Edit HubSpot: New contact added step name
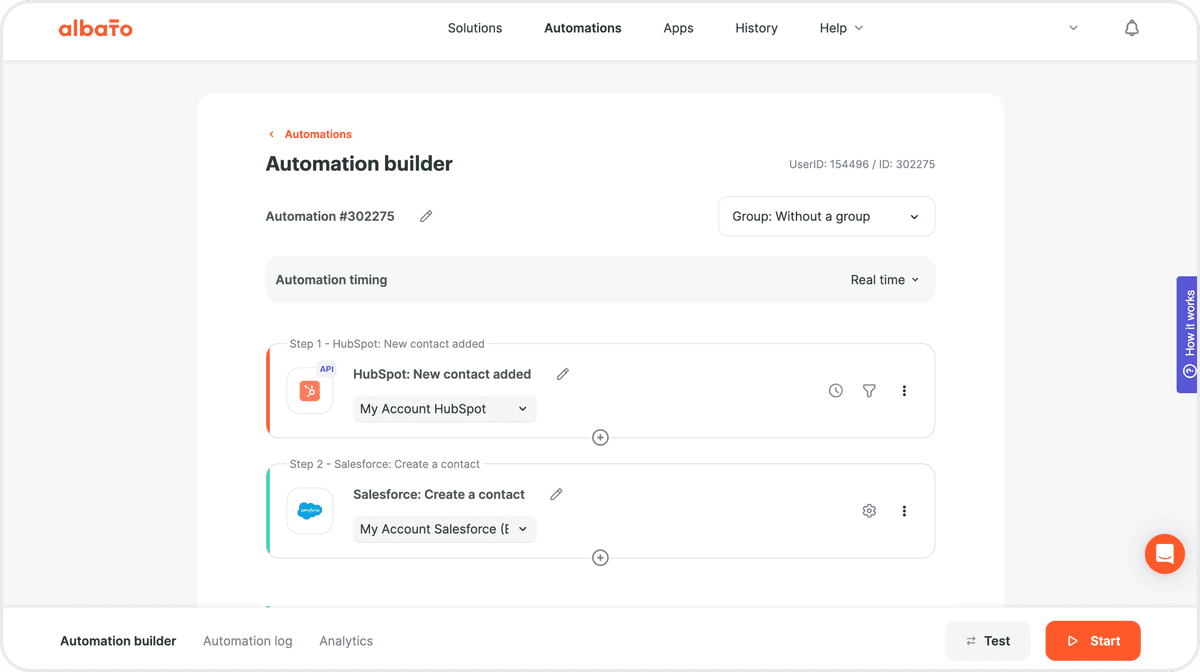The width and height of the screenshot is (1200, 672). coord(563,374)
